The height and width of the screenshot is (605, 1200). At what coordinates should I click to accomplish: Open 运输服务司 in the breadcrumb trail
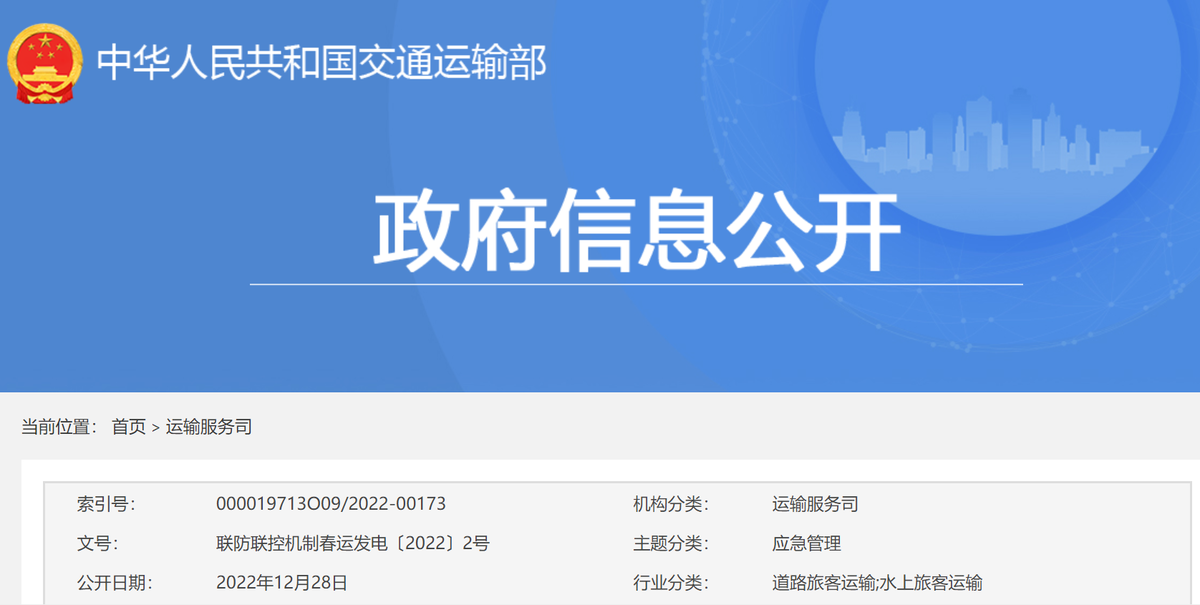[209, 427]
